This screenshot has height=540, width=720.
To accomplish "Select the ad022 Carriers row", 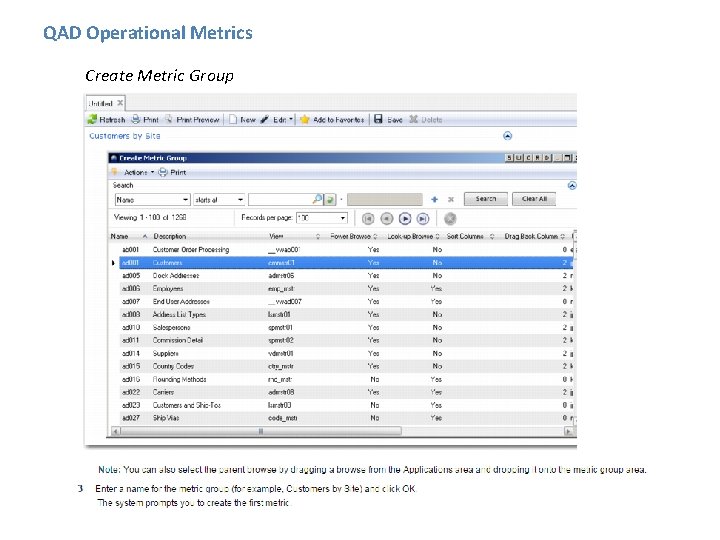I will pos(345,392).
